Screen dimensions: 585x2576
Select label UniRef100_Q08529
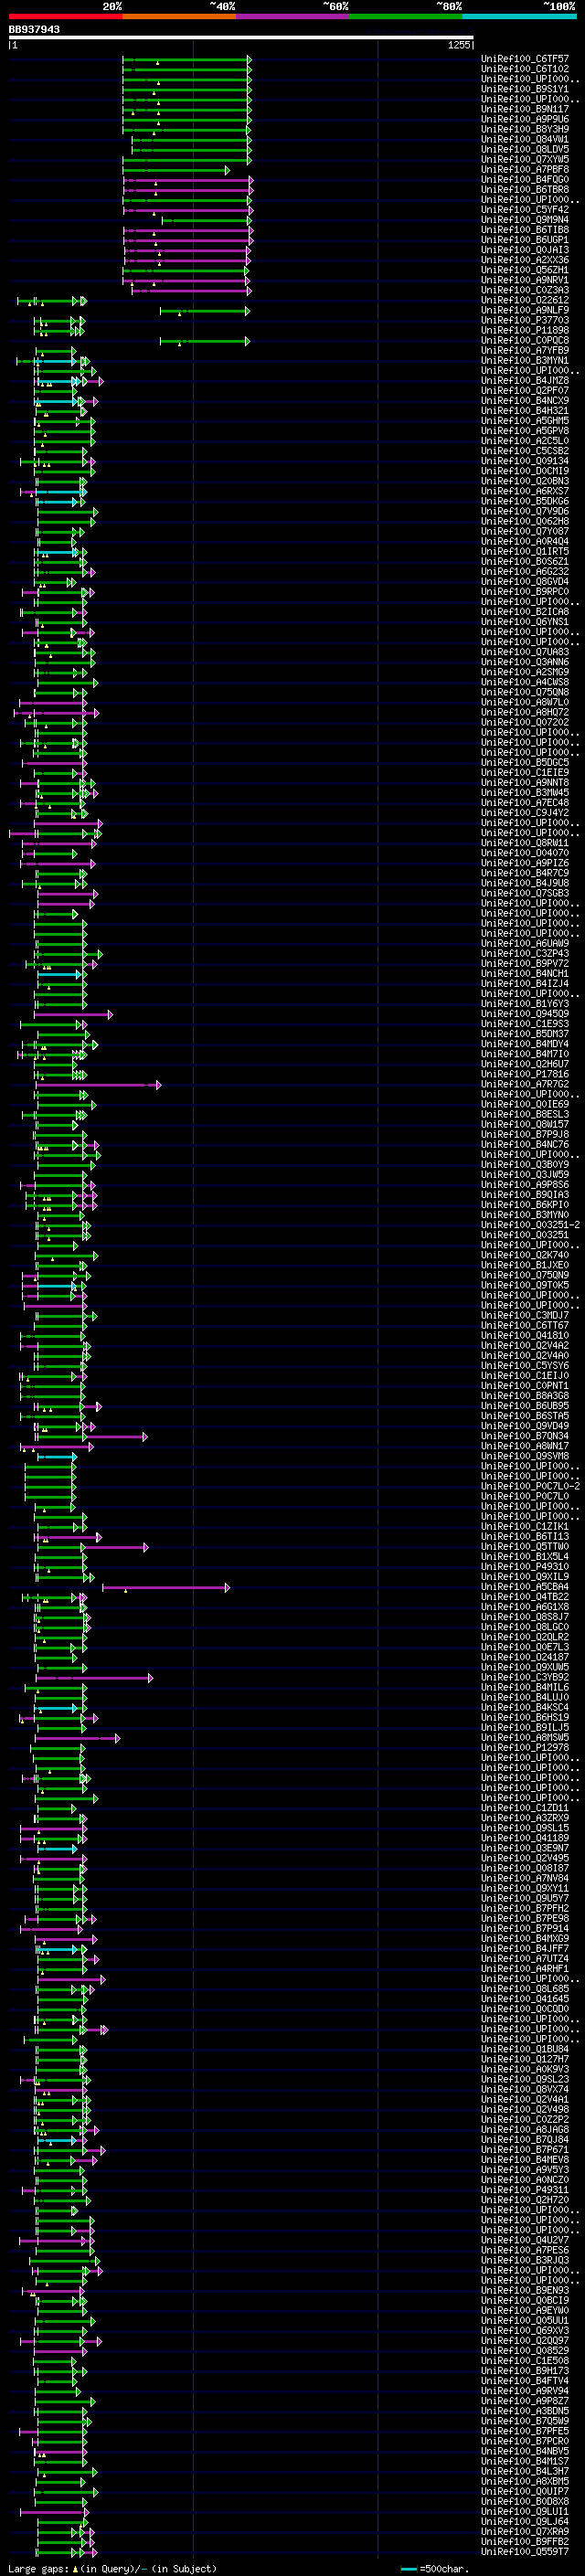(x=525, y=2351)
